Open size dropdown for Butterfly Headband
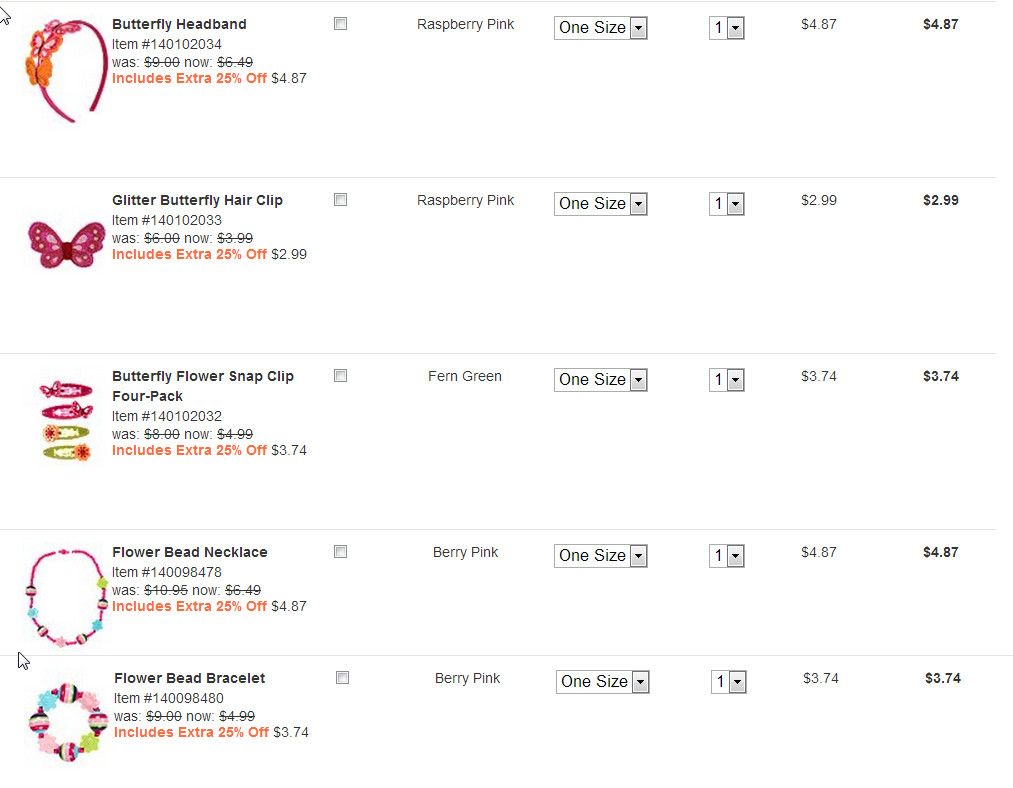The image size is (1013, 788). (600, 28)
